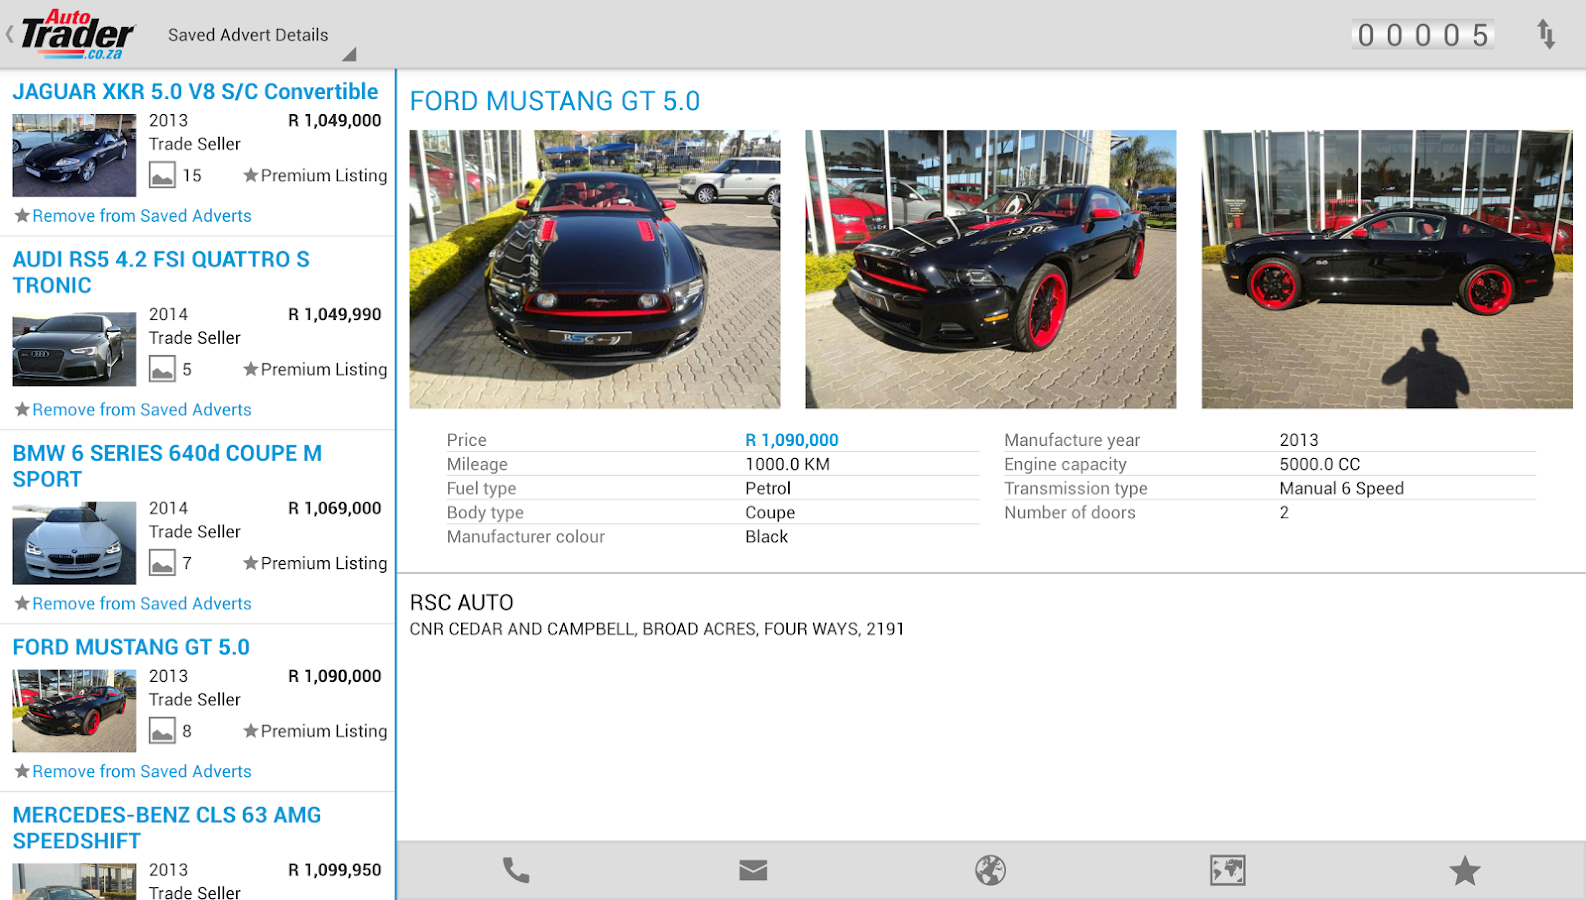Viewport: 1586px width, 900px height.
Task: Tap the Jaguar XKR thumbnail image
Action: click(74, 155)
